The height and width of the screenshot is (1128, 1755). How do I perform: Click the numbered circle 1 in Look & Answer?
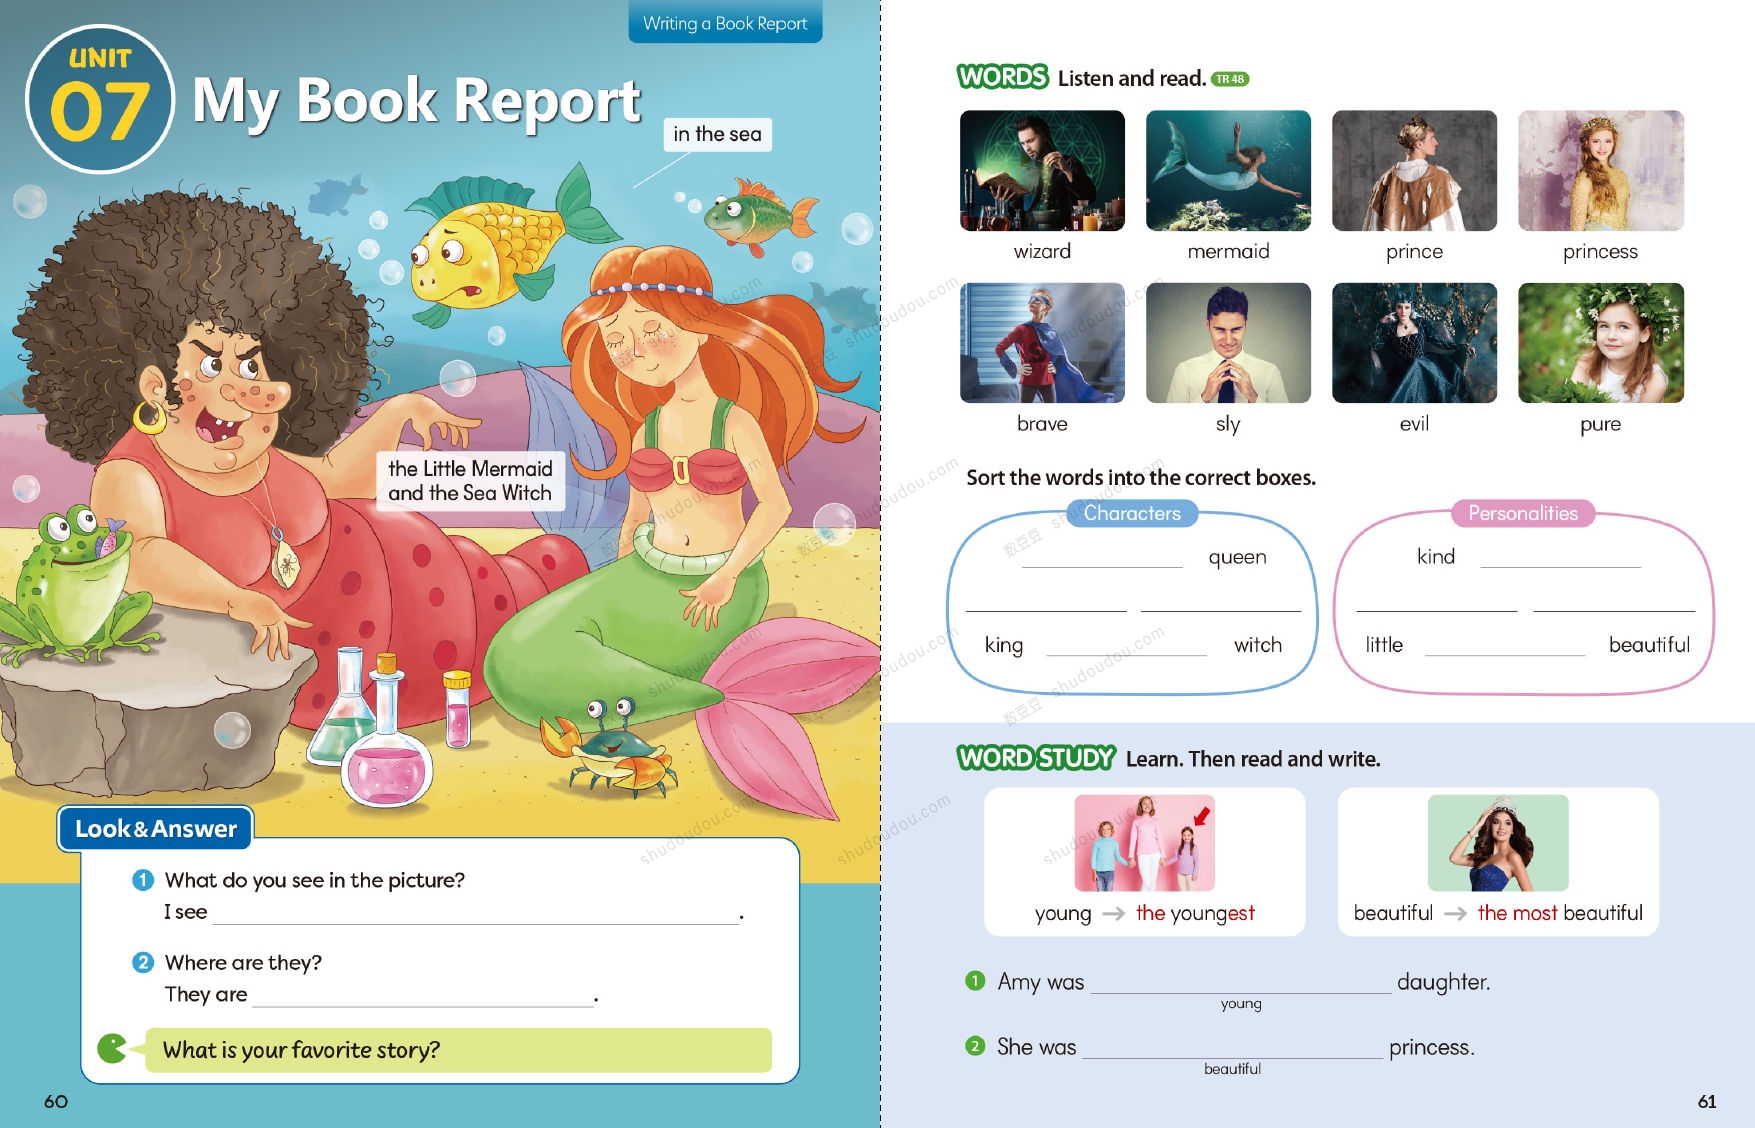(x=143, y=880)
